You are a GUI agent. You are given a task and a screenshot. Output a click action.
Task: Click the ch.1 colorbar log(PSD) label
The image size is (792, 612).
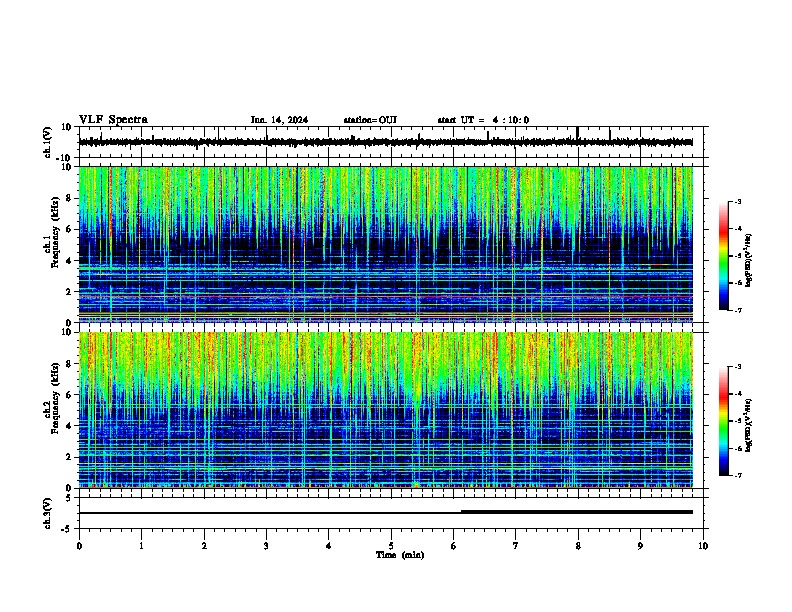(x=748, y=260)
